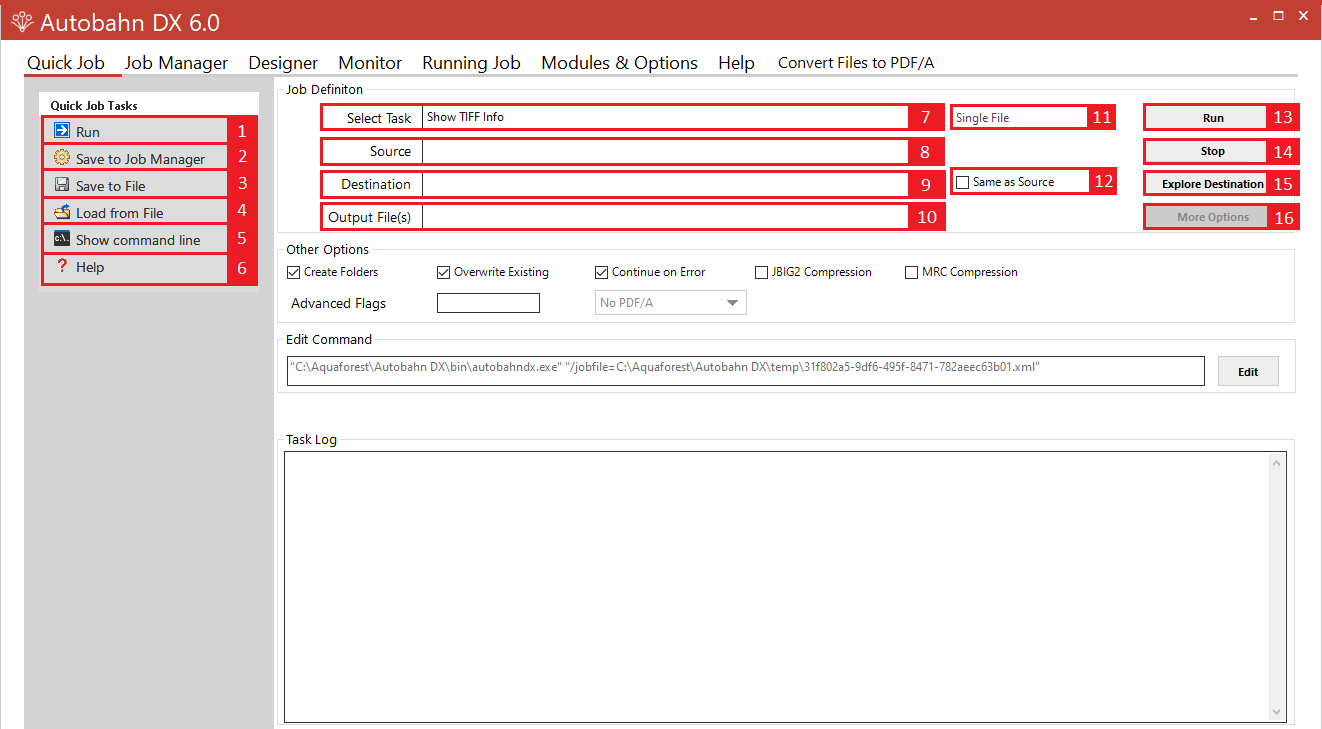Select Show command line task
This screenshot has height=729, width=1322.
[x=135, y=239]
